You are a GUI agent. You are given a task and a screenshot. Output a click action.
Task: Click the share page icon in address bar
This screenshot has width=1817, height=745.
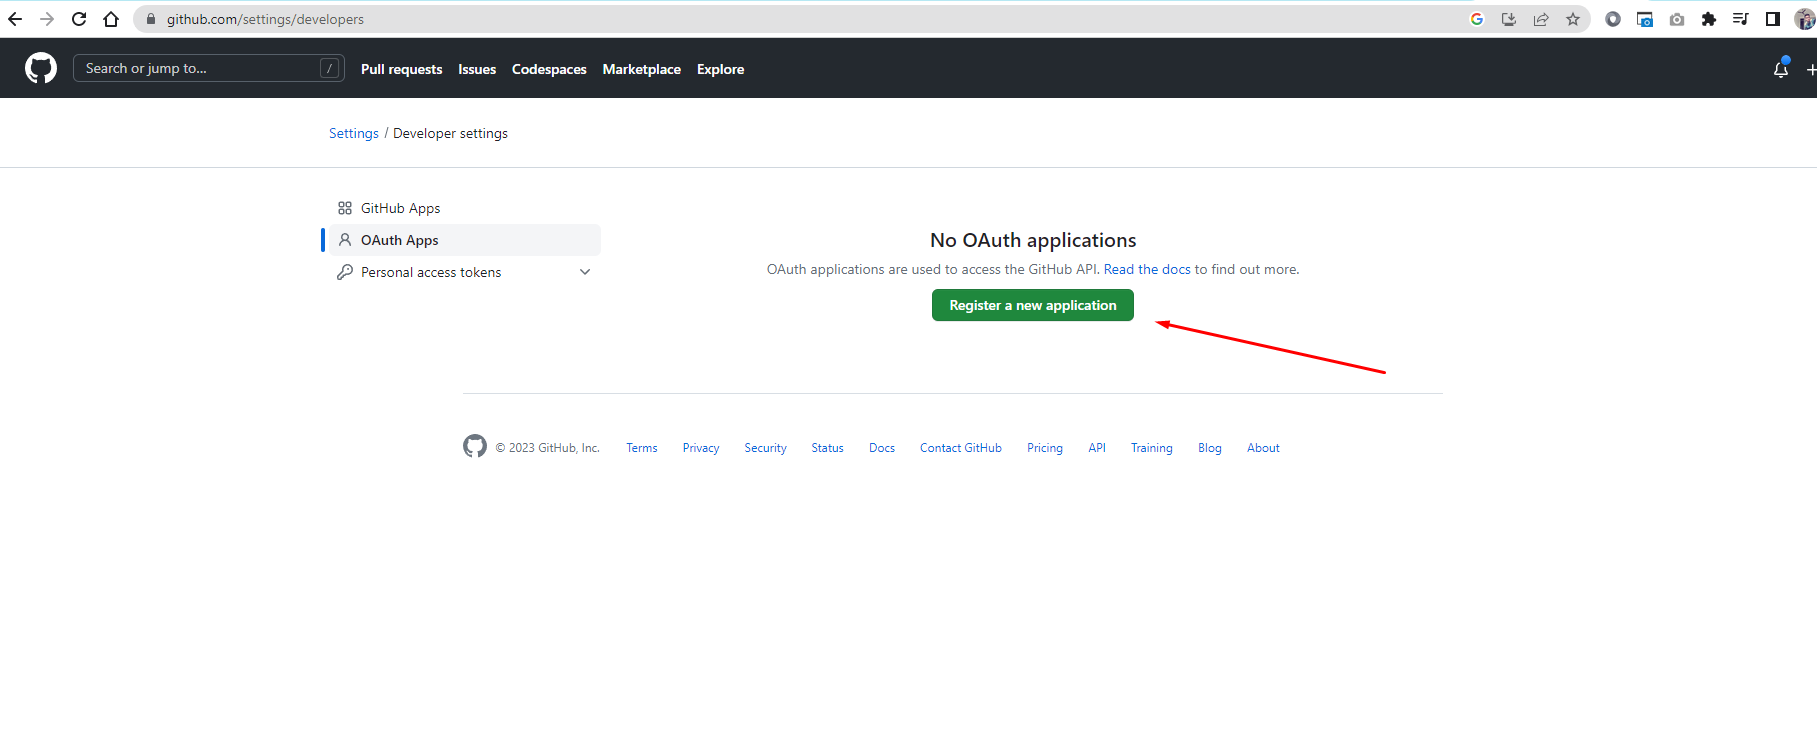coord(1541,19)
